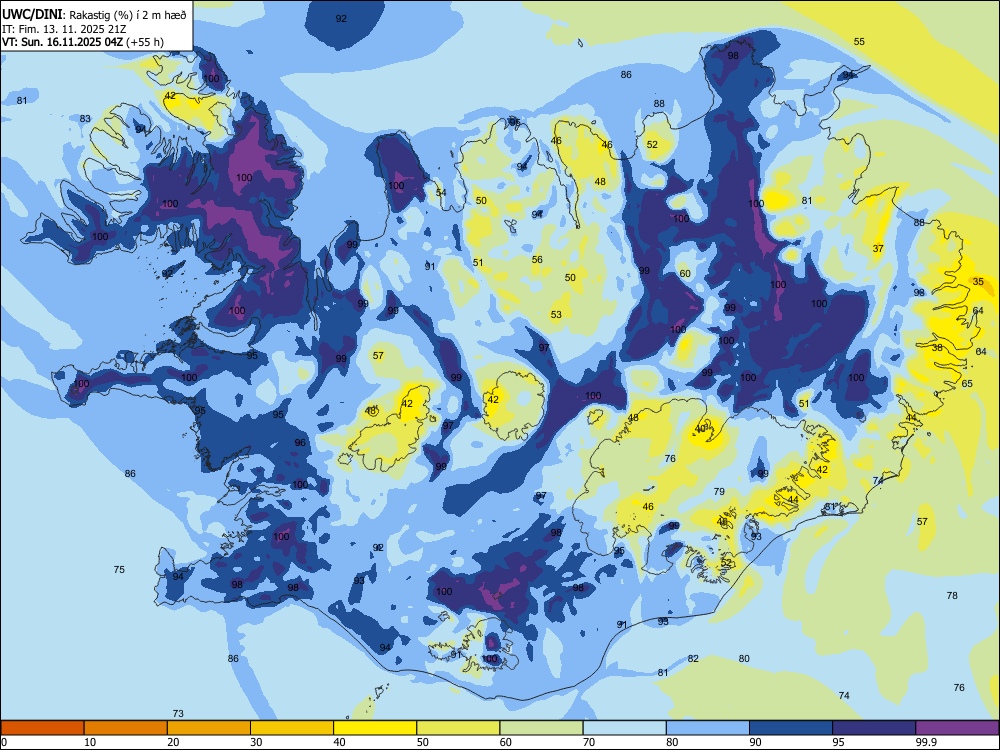Click the 95–99.9 dark navy legend swatch

(x=874, y=728)
